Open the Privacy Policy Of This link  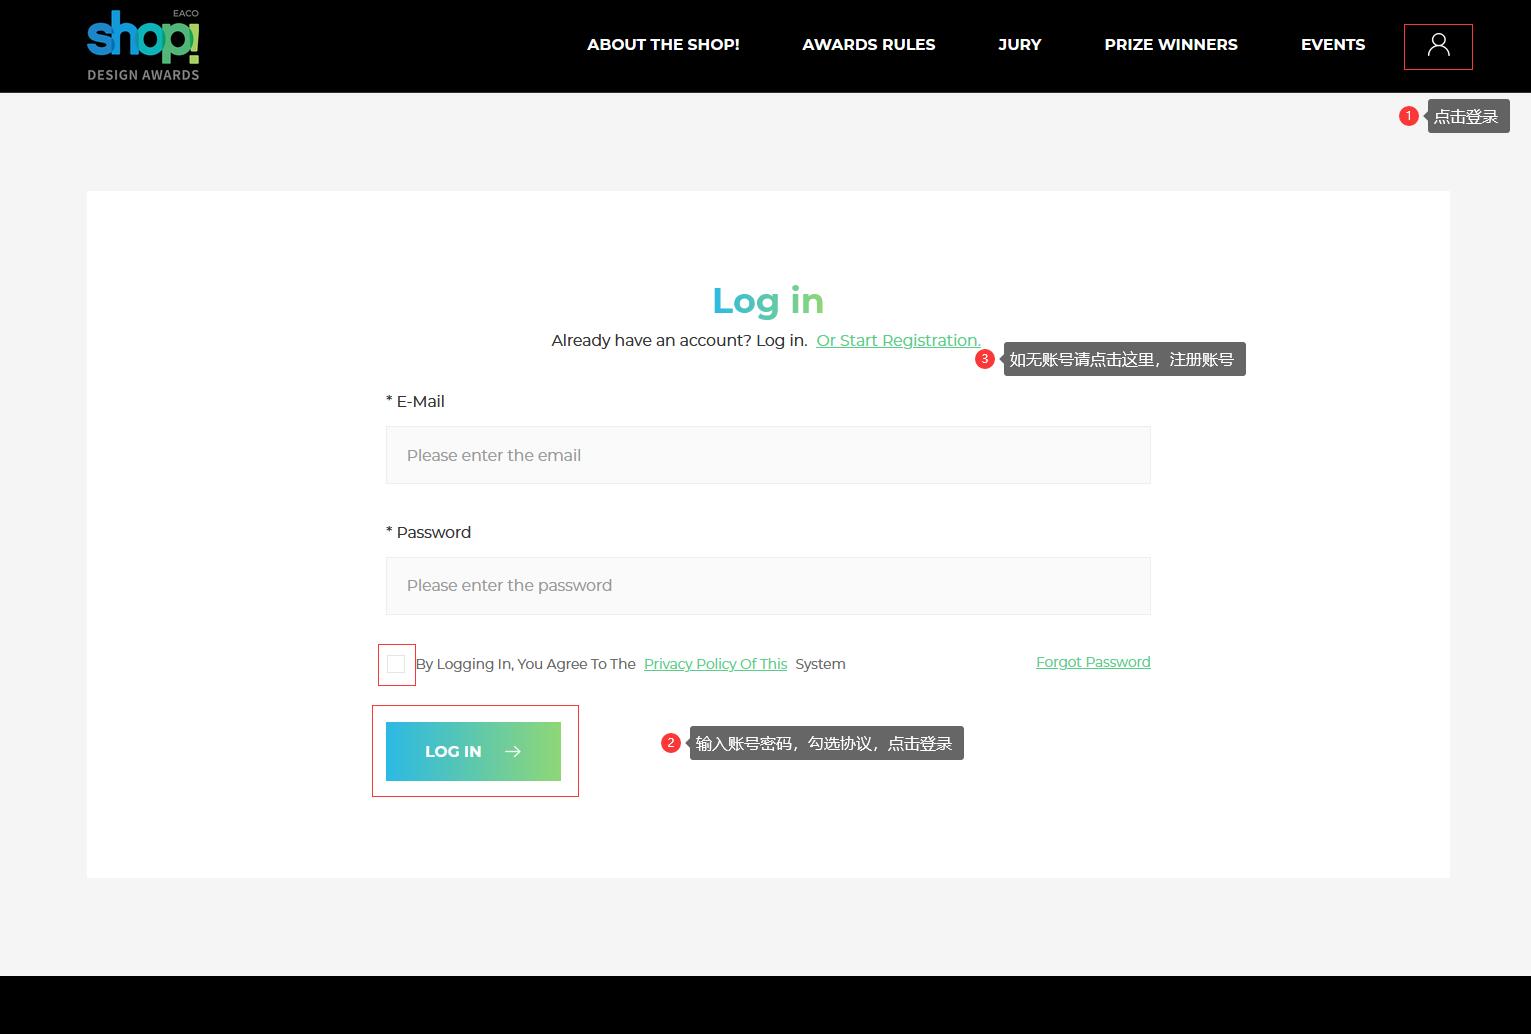(715, 664)
